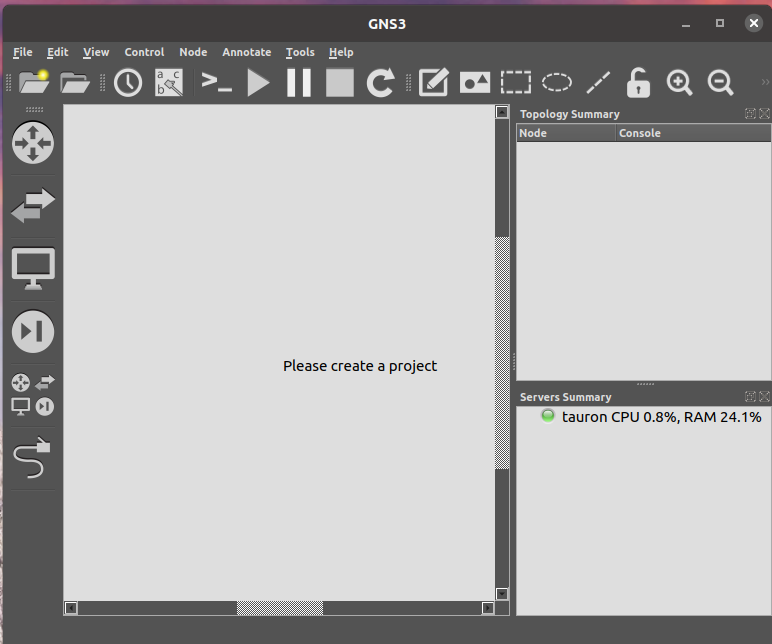Open the Annotate menu
Image resolution: width=772 pixels, height=644 pixels.
click(246, 52)
